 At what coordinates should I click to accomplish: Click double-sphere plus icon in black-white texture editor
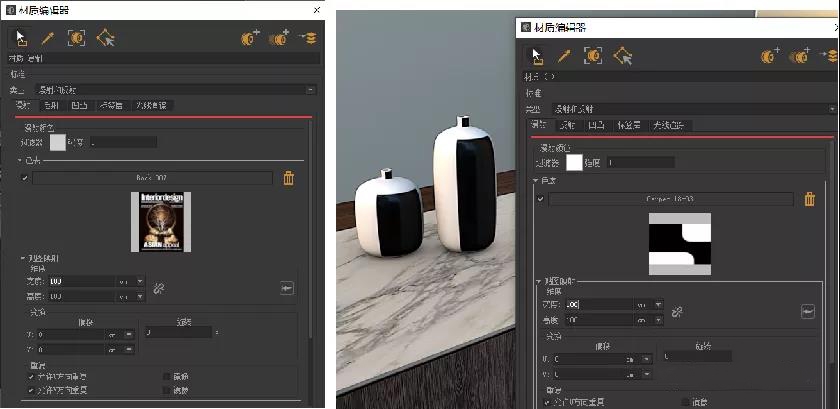coord(800,56)
